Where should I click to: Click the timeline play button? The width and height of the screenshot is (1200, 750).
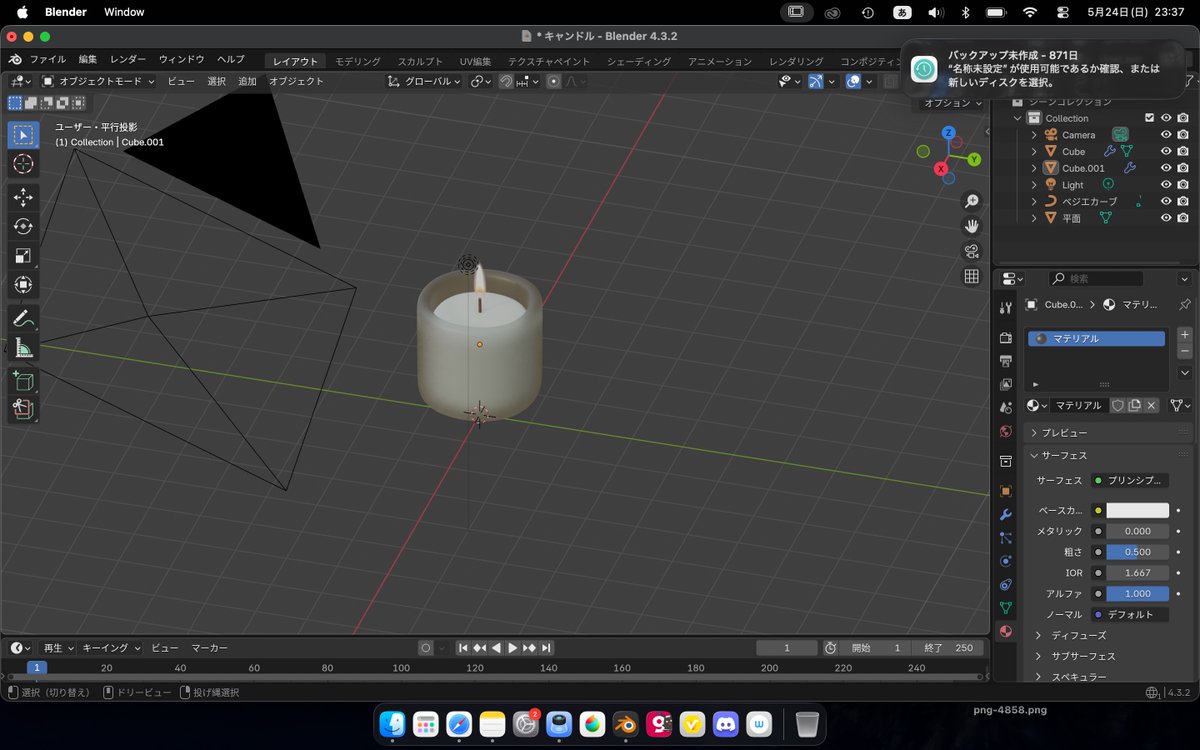[x=512, y=648]
